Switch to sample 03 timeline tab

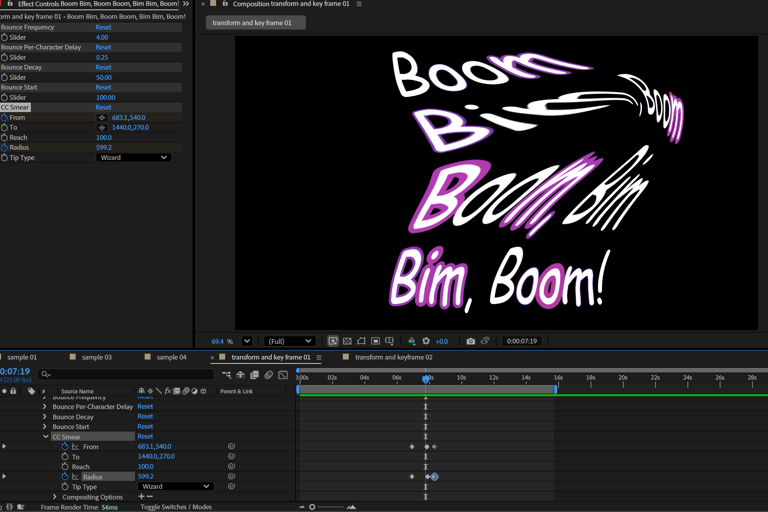tap(96, 357)
